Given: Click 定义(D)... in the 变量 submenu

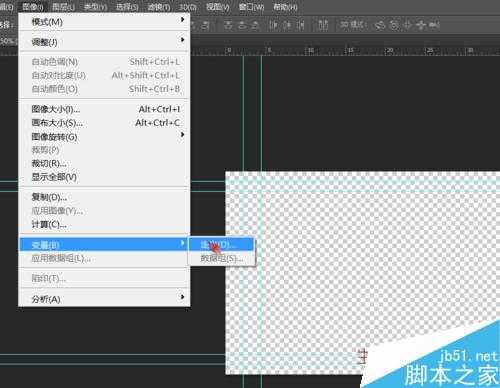Looking at the screenshot, I should [222, 245].
